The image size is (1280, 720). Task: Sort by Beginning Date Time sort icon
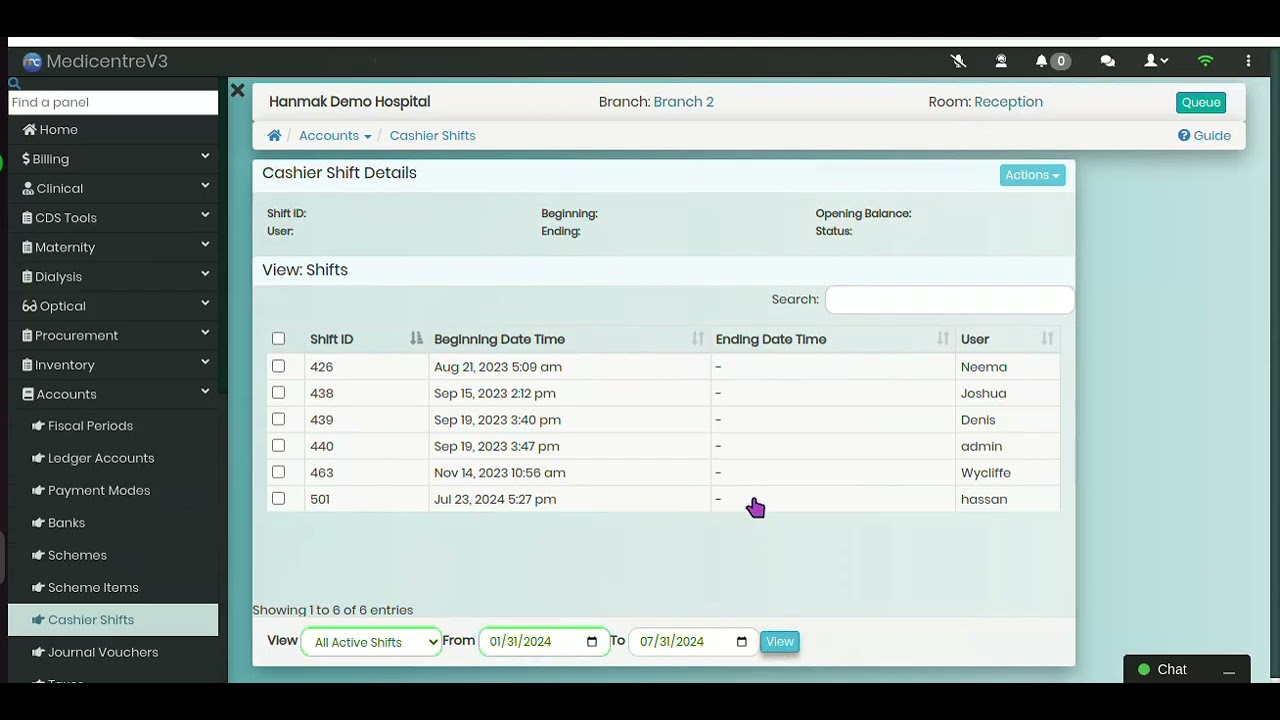pos(698,339)
